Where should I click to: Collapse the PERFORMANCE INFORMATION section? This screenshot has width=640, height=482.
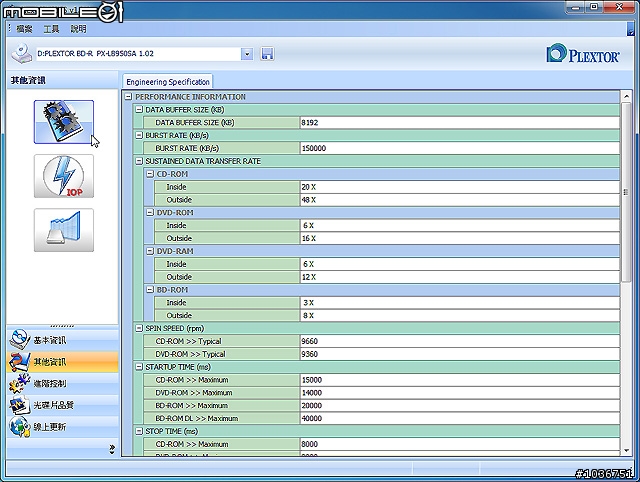coord(129,97)
